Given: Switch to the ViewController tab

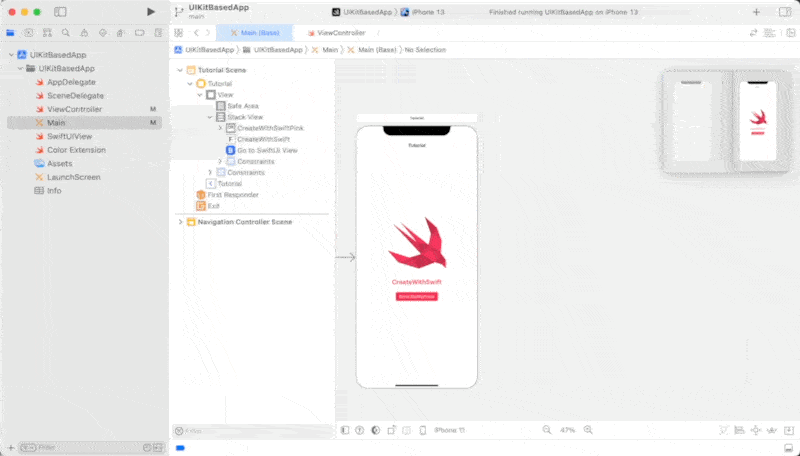Looking at the screenshot, I should click(x=335, y=33).
